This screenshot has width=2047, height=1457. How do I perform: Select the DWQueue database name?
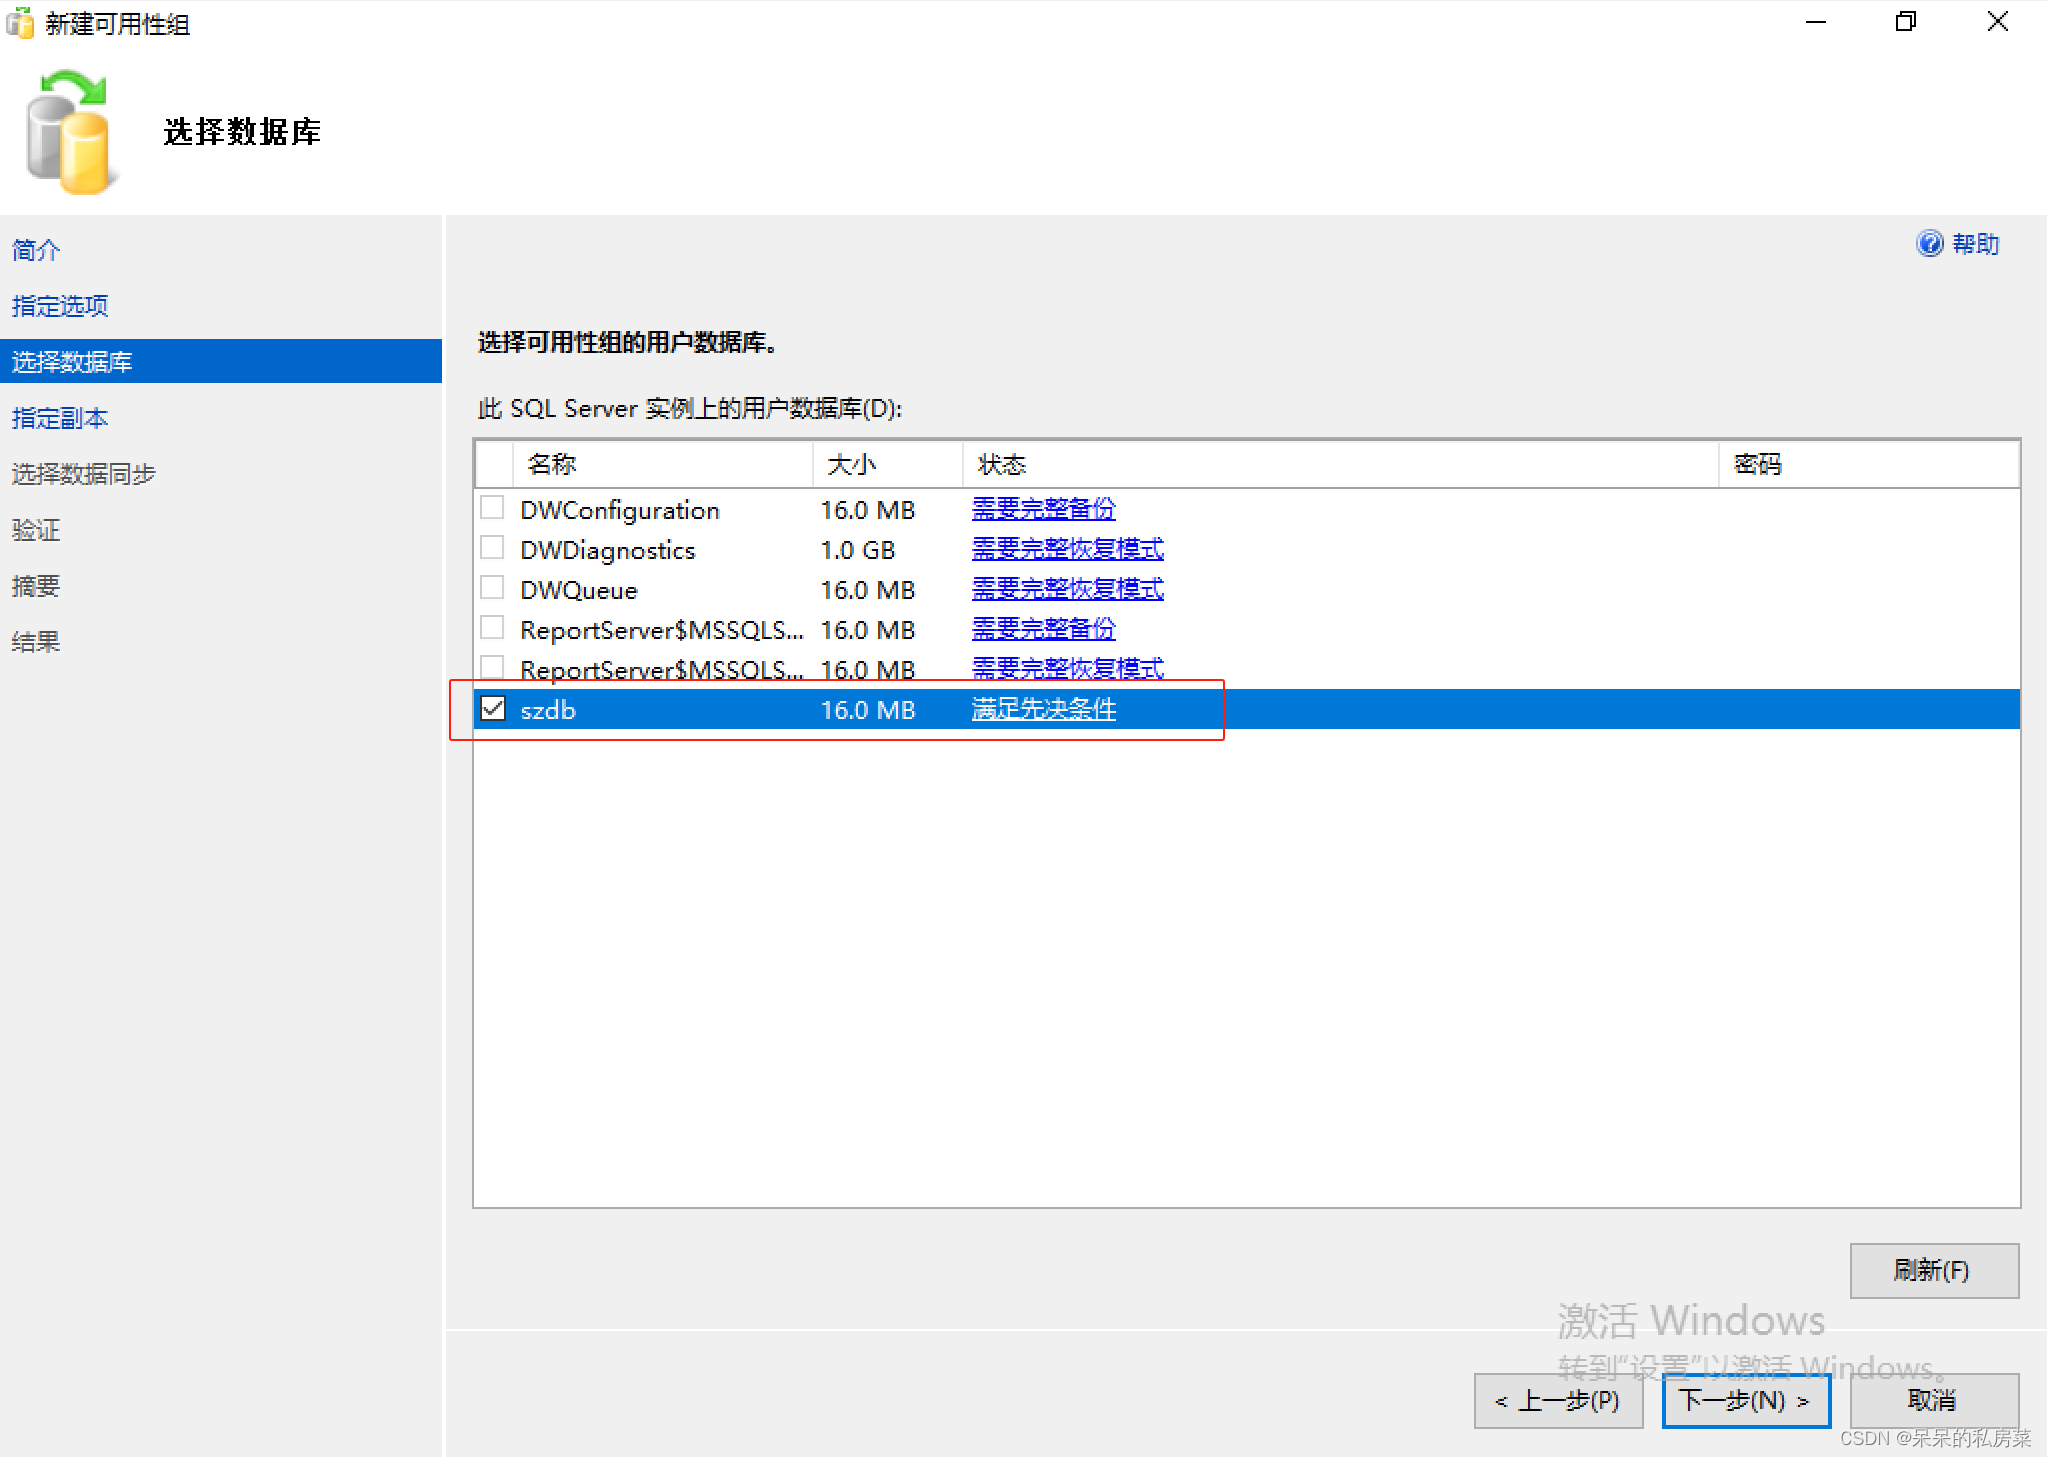tap(579, 590)
